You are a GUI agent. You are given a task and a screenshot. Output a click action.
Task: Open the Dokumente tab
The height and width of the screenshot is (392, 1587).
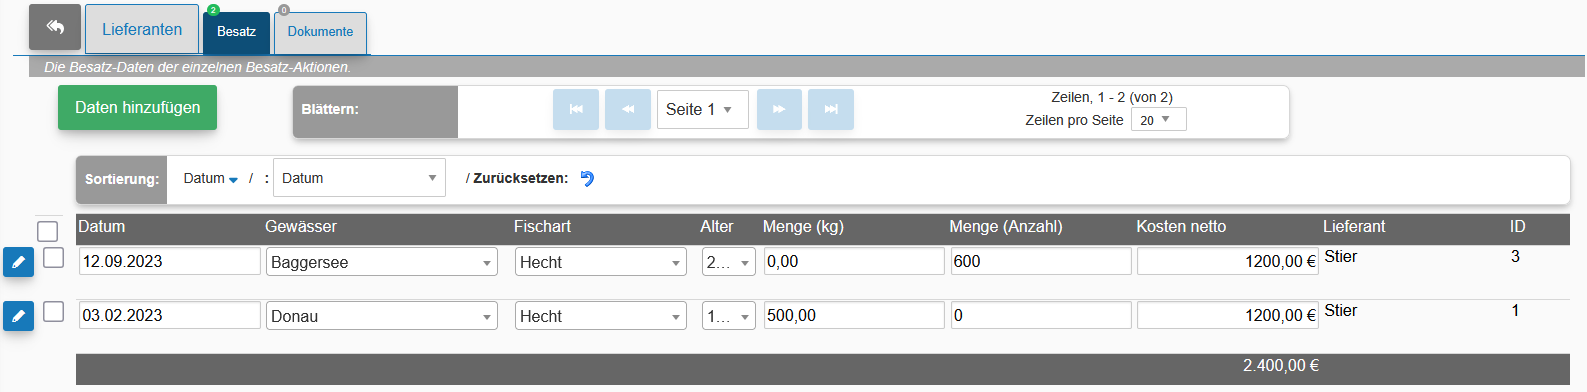(x=320, y=32)
